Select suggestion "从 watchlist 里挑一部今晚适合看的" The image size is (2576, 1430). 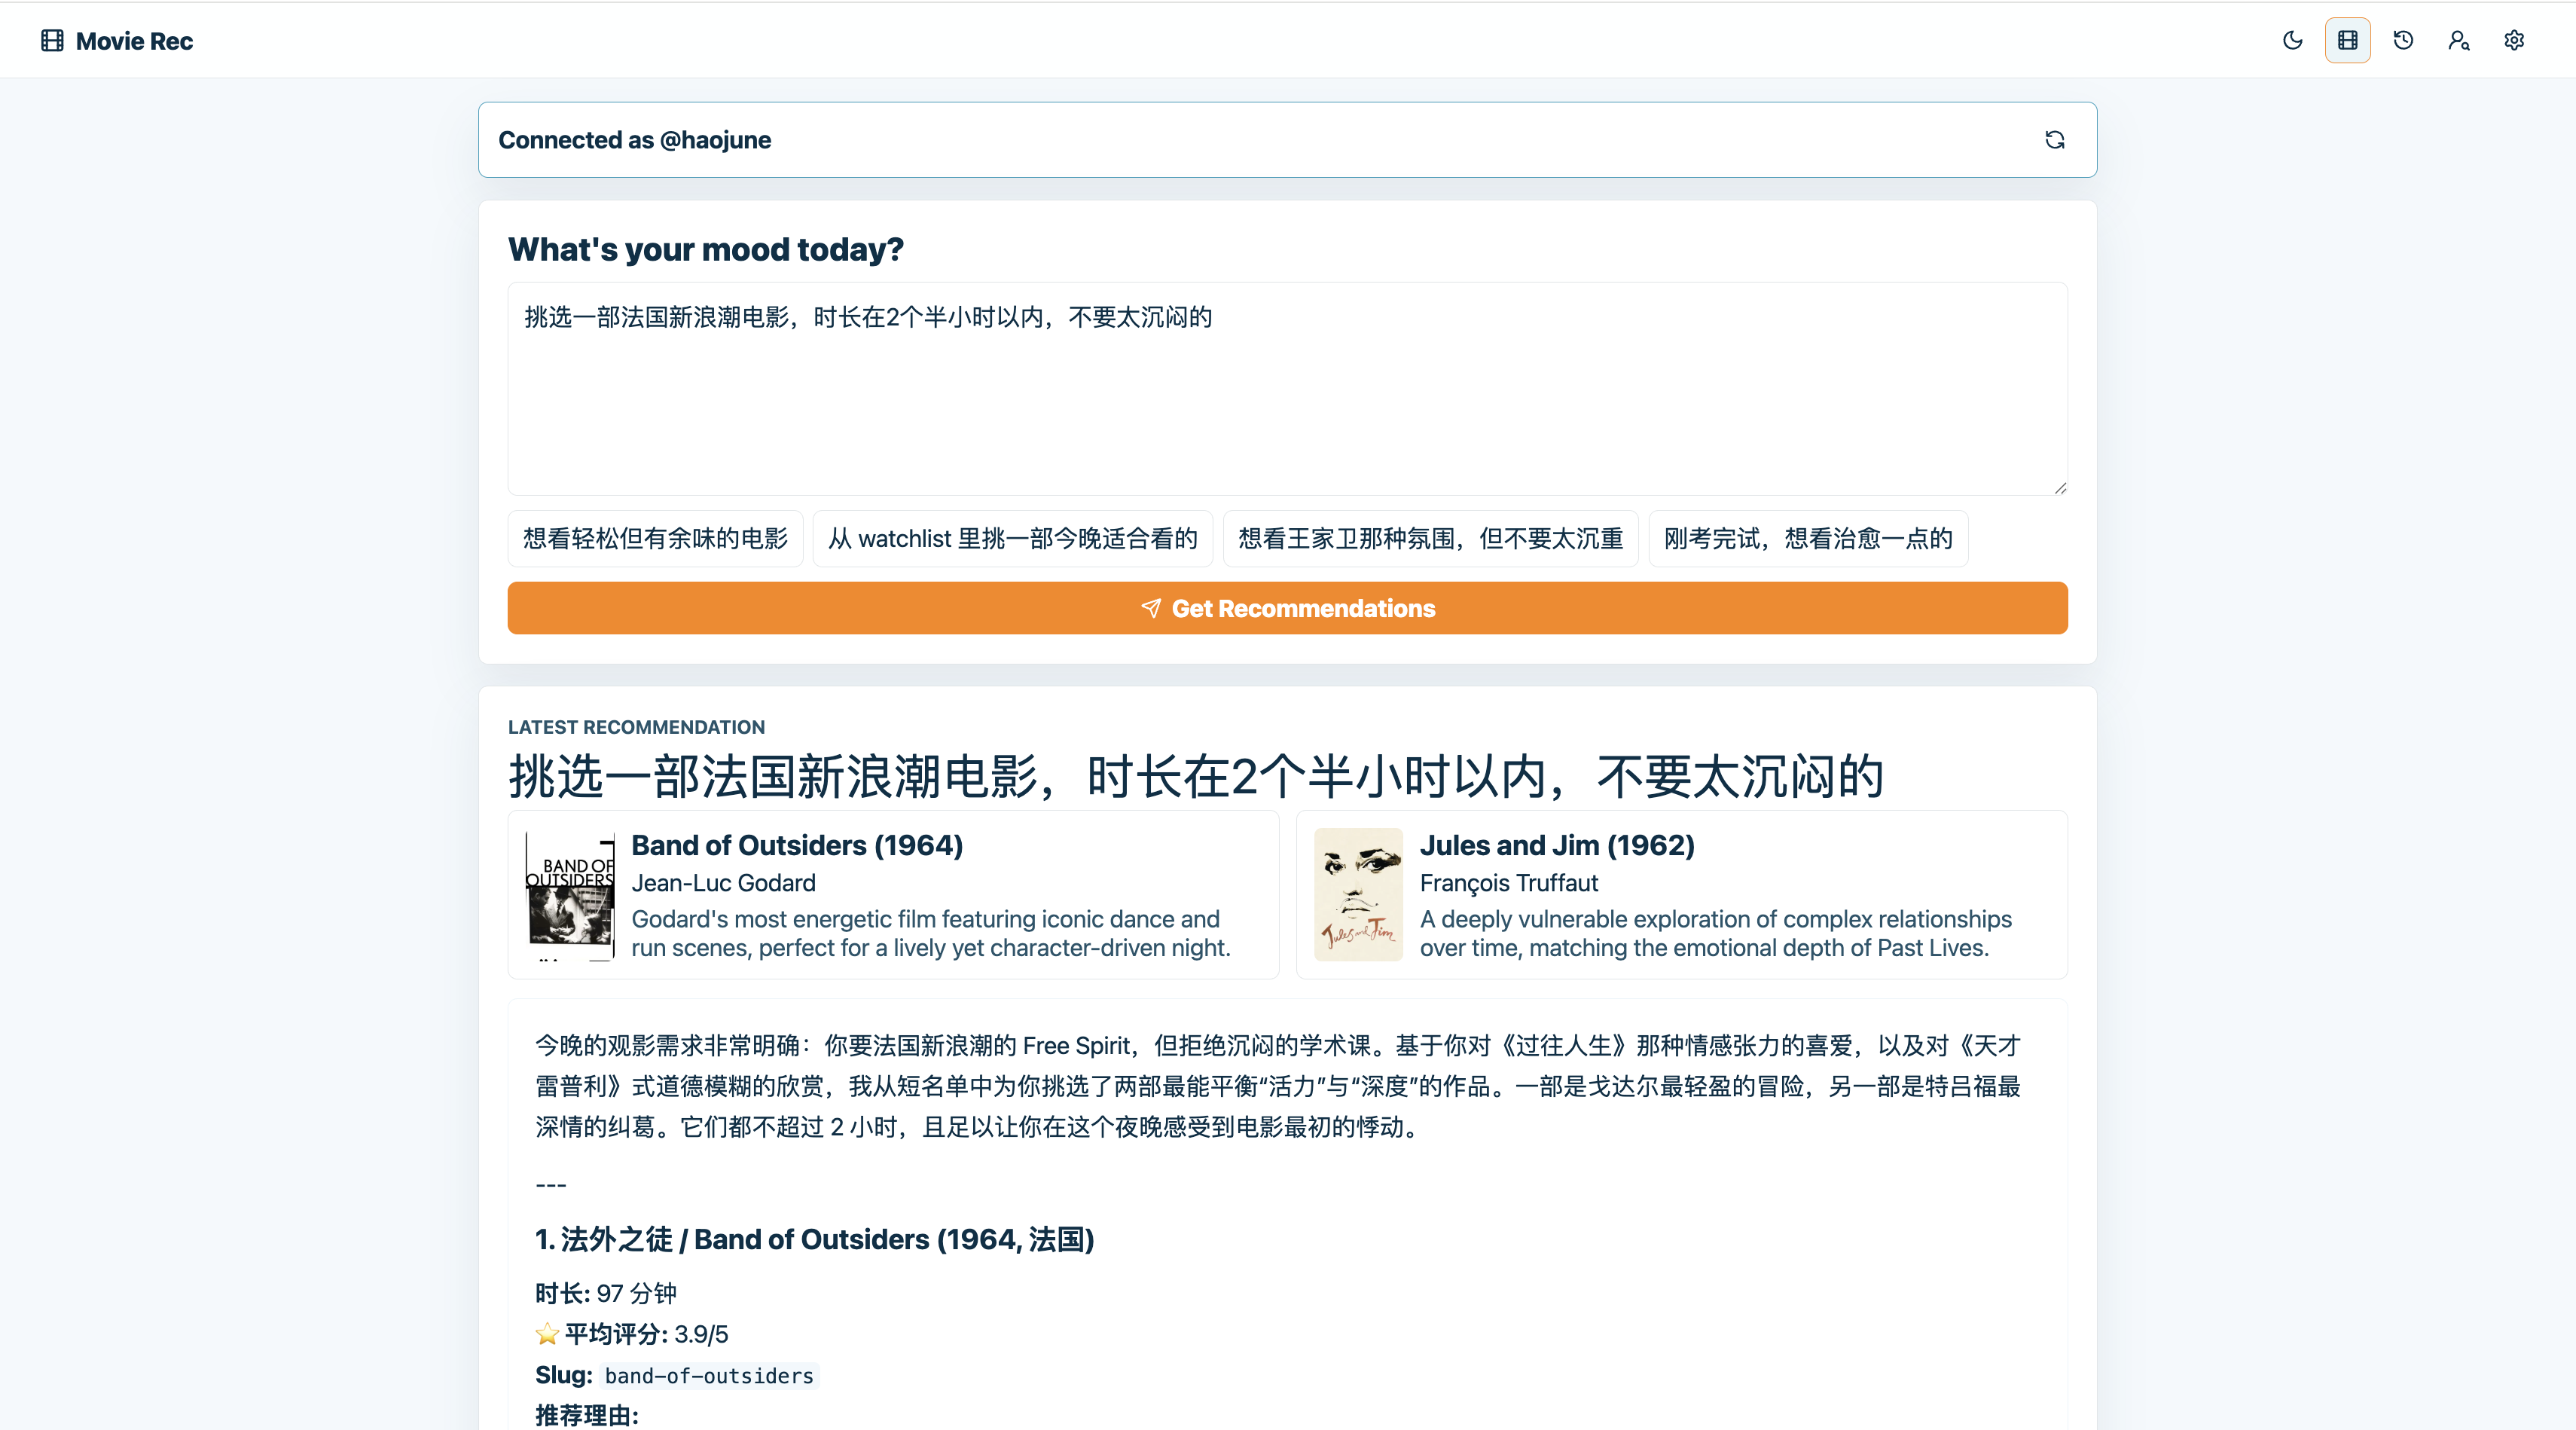point(1012,538)
